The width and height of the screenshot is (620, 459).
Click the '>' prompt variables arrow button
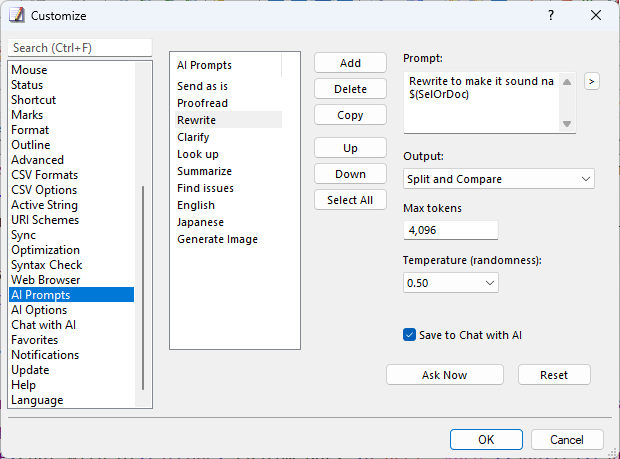pyautogui.click(x=592, y=81)
